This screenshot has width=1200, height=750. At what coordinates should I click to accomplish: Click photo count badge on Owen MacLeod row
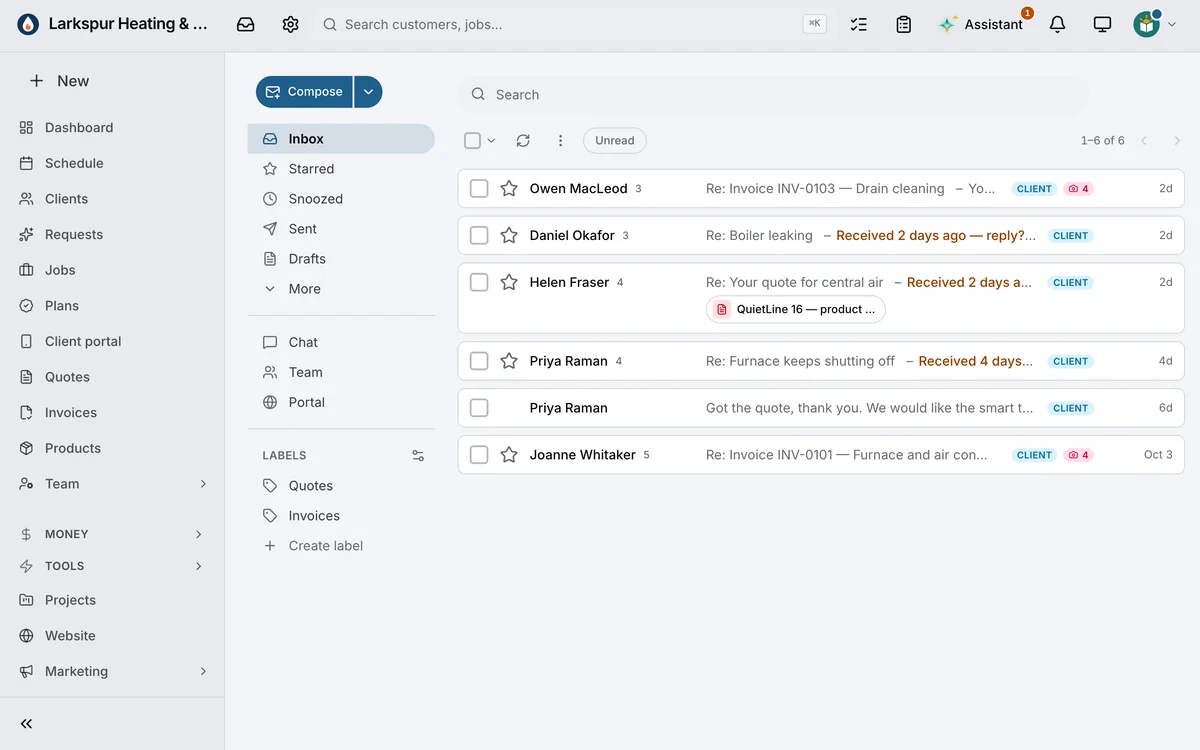1078,189
